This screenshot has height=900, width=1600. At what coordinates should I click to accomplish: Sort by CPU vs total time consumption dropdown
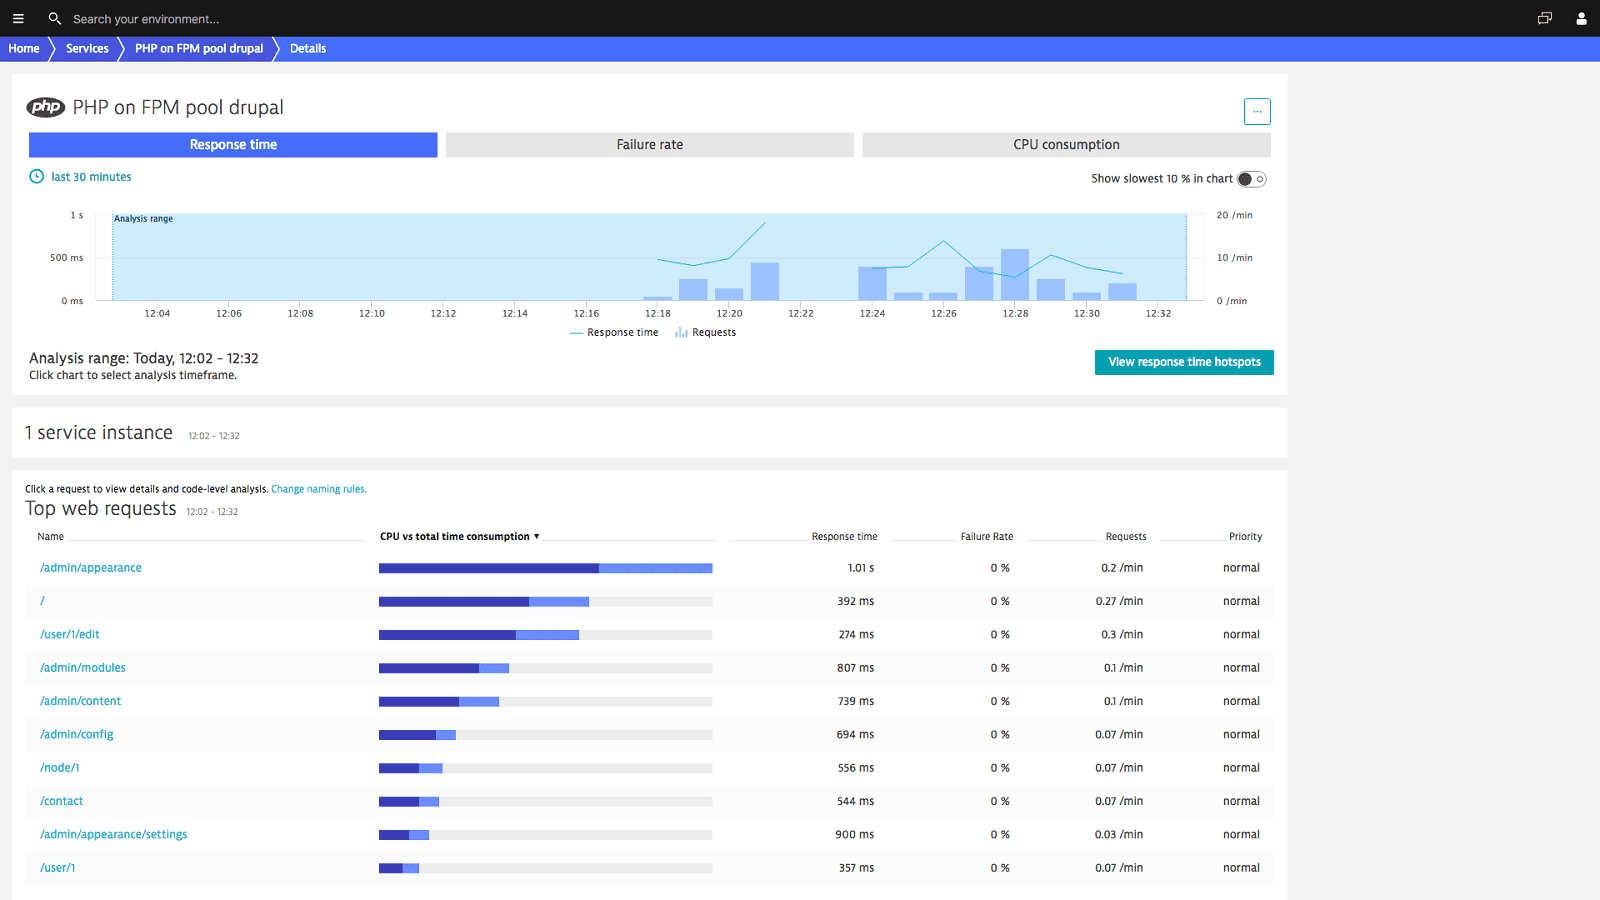point(460,537)
